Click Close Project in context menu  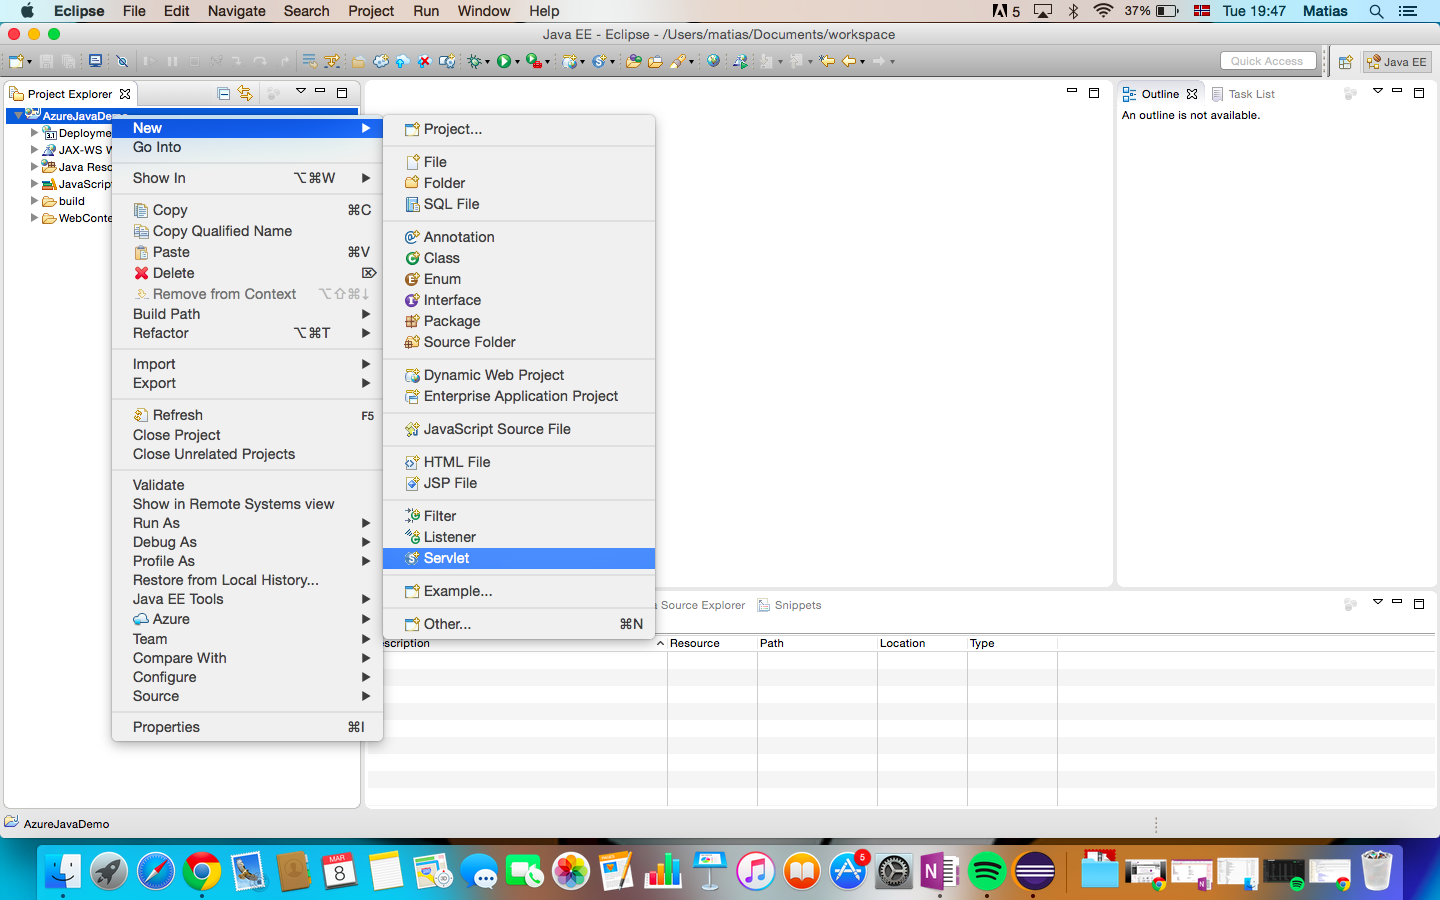[247, 435]
